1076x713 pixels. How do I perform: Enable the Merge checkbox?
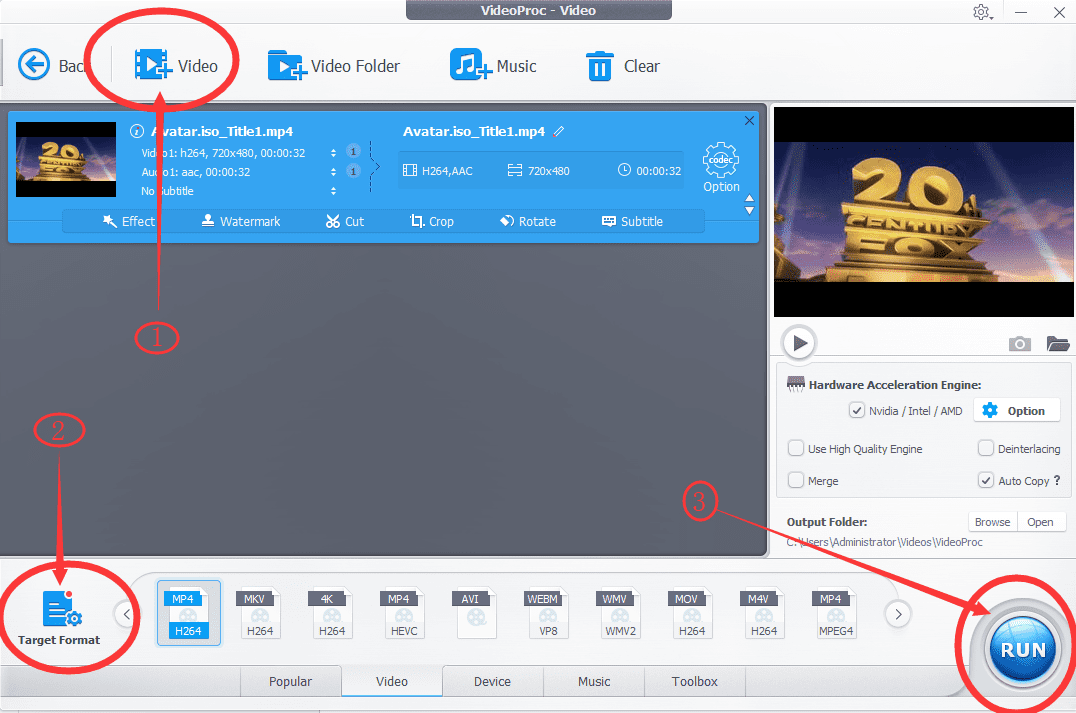795,480
